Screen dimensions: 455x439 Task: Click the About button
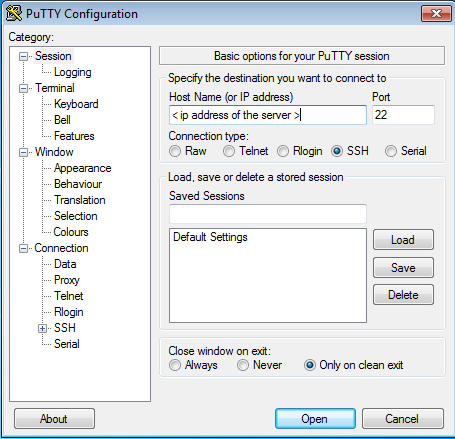pos(54,419)
